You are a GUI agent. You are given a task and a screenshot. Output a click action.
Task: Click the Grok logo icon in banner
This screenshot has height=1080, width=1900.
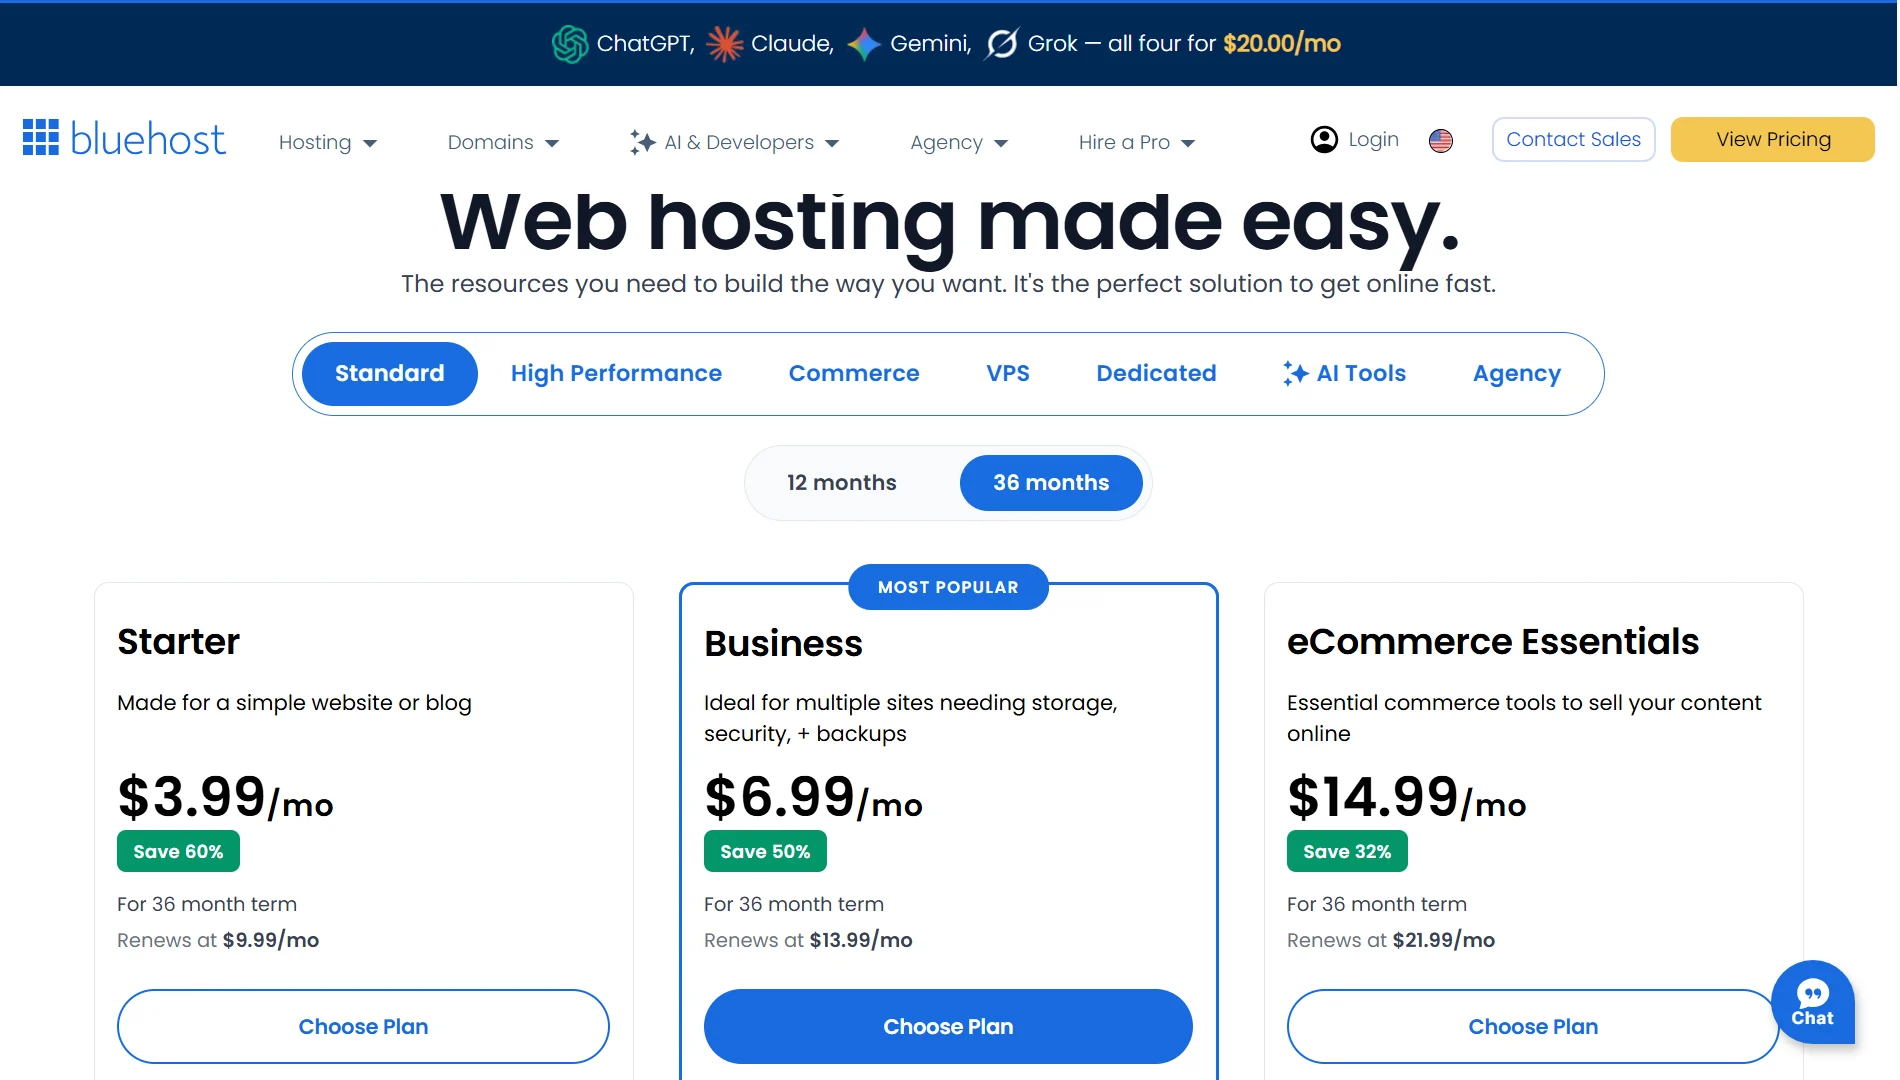coord(1002,44)
